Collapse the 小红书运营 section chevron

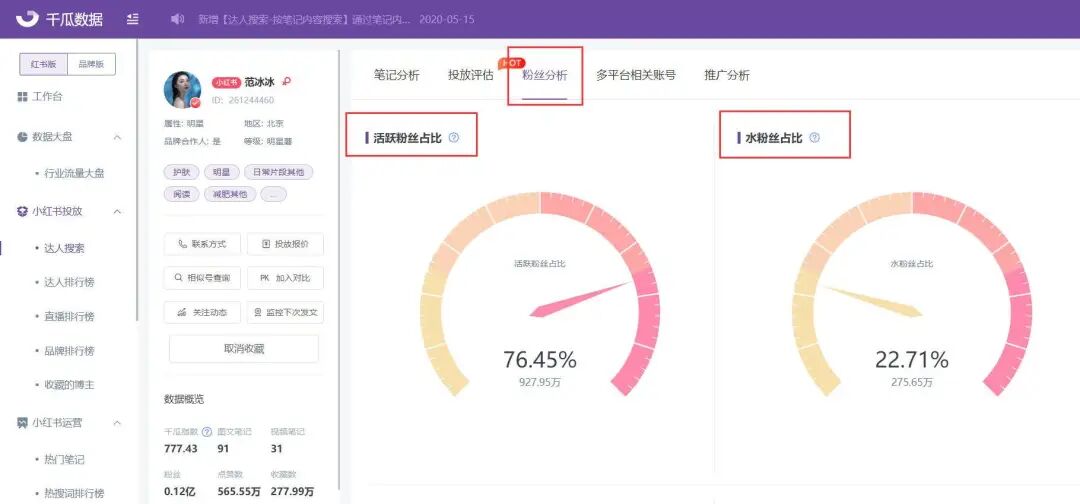pos(117,423)
